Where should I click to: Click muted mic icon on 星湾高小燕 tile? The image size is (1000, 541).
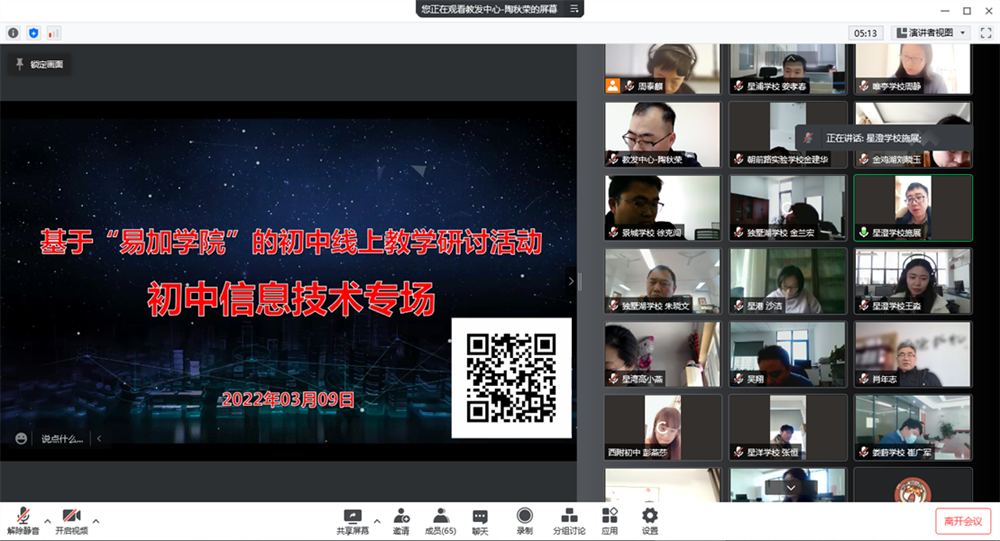pos(613,379)
